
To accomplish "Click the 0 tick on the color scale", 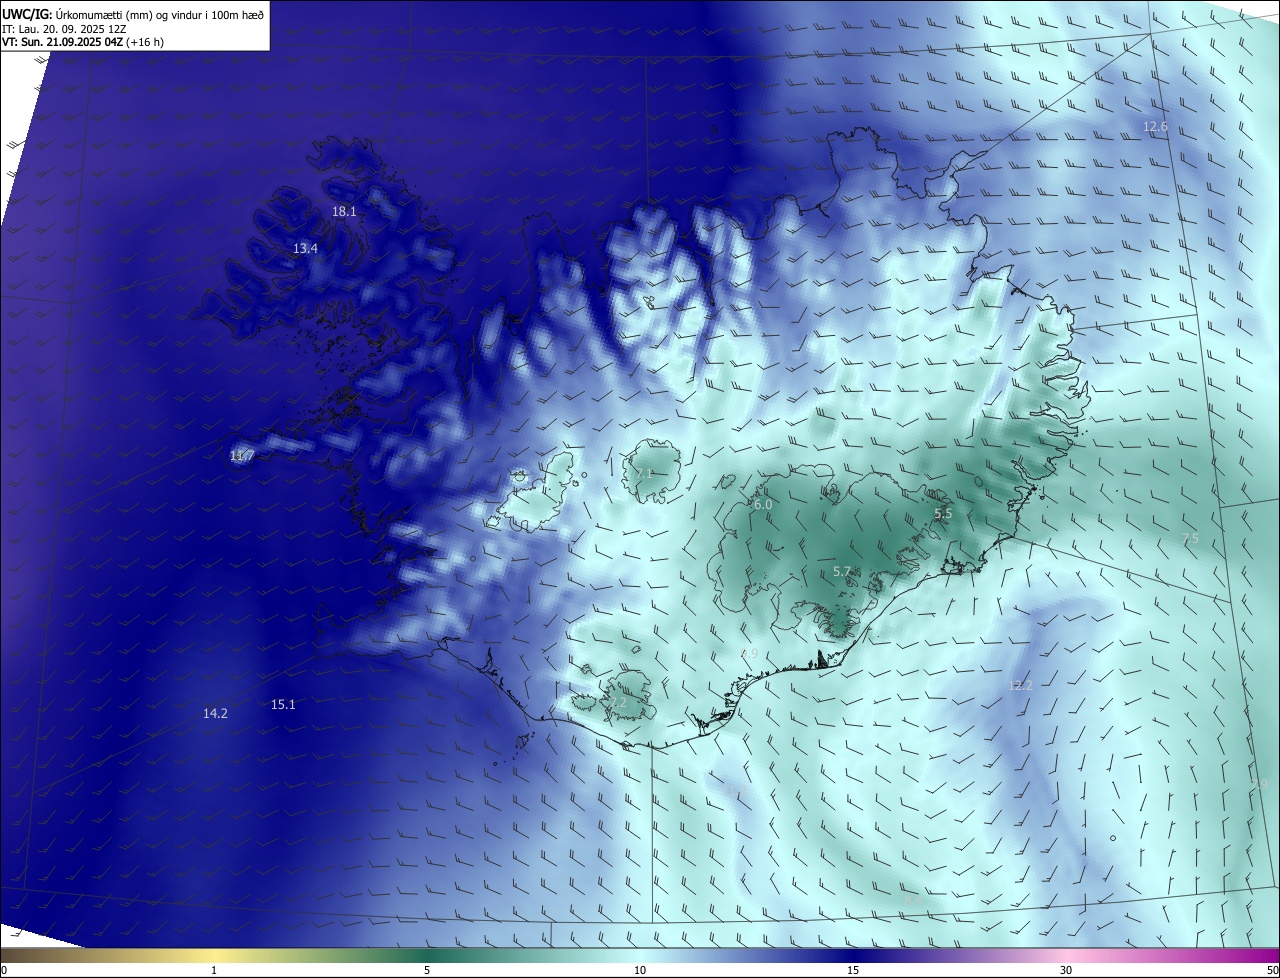I will [4, 971].
